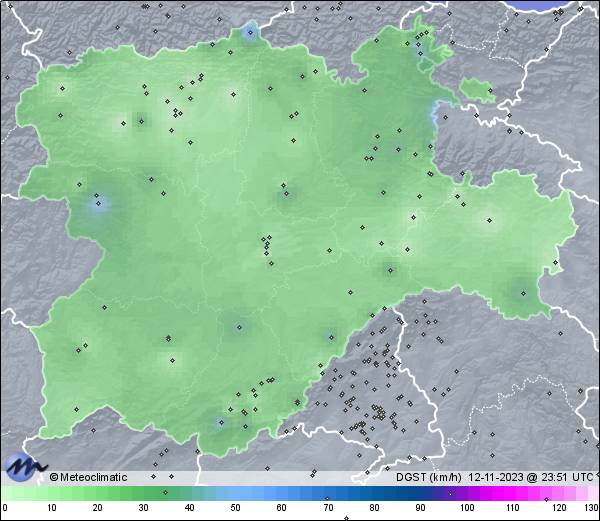The width and height of the screenshot is (600, 521).
Task: Click the 12-11-2023 date text
Action: click(x=496, y=477)
